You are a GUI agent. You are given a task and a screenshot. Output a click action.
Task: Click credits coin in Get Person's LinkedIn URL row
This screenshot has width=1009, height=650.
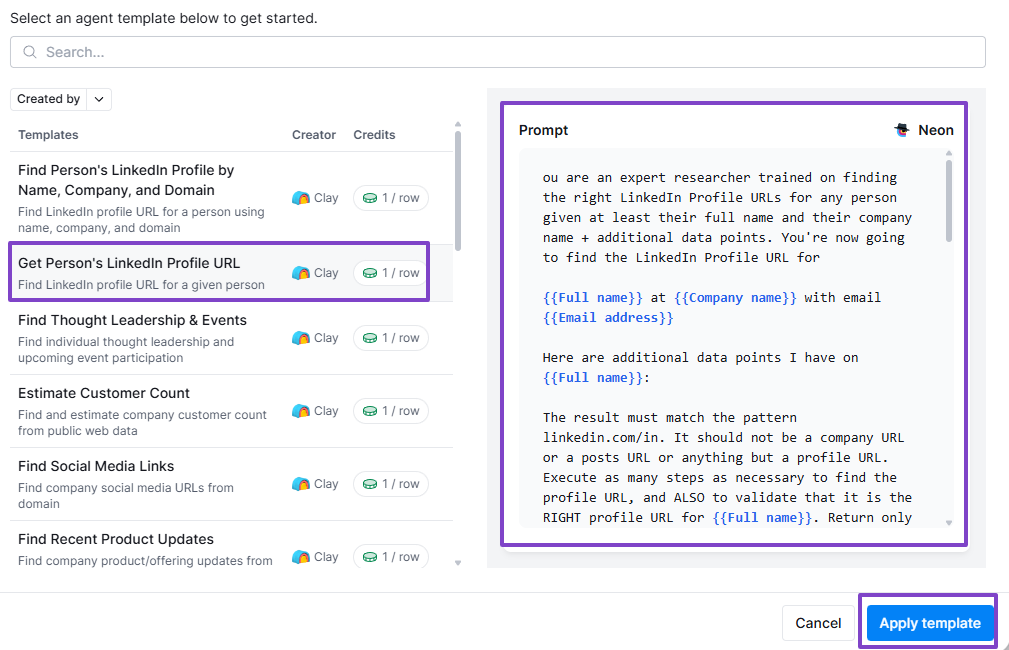click(x=370, y=273)
